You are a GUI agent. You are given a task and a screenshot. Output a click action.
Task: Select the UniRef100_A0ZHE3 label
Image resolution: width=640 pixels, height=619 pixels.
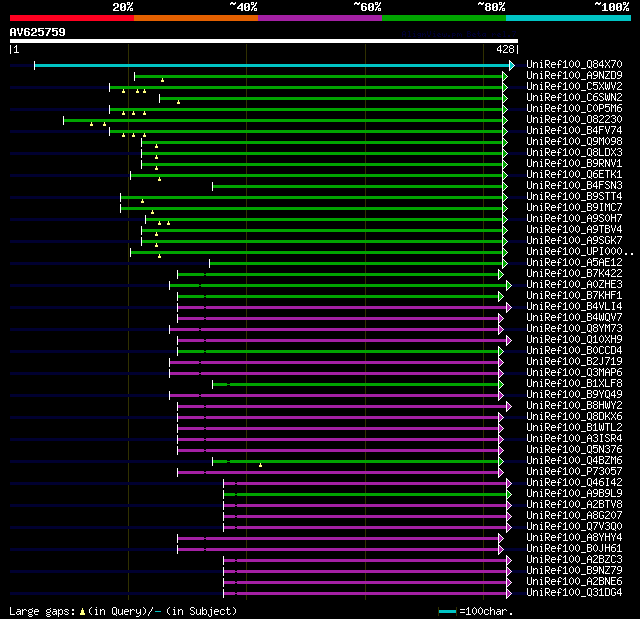[x=574, y=285]
